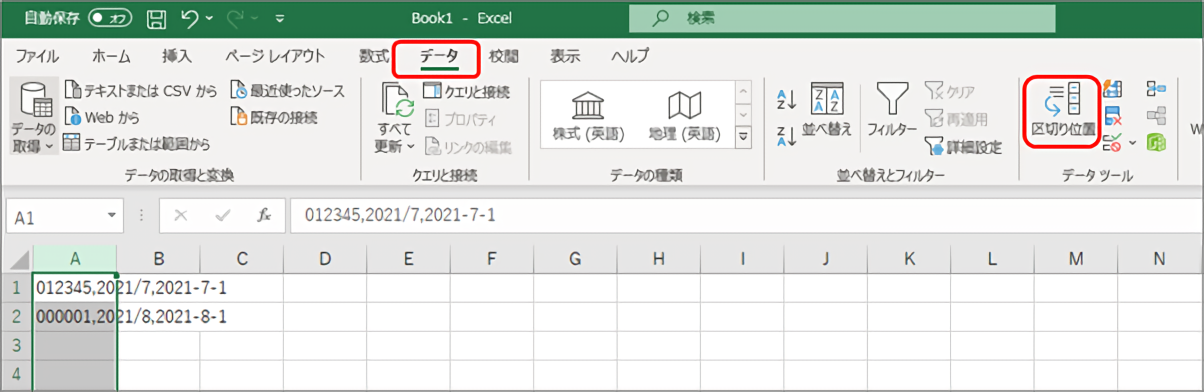Switch to the ホーム tab

pyautogui.click(x=110, y=56)
